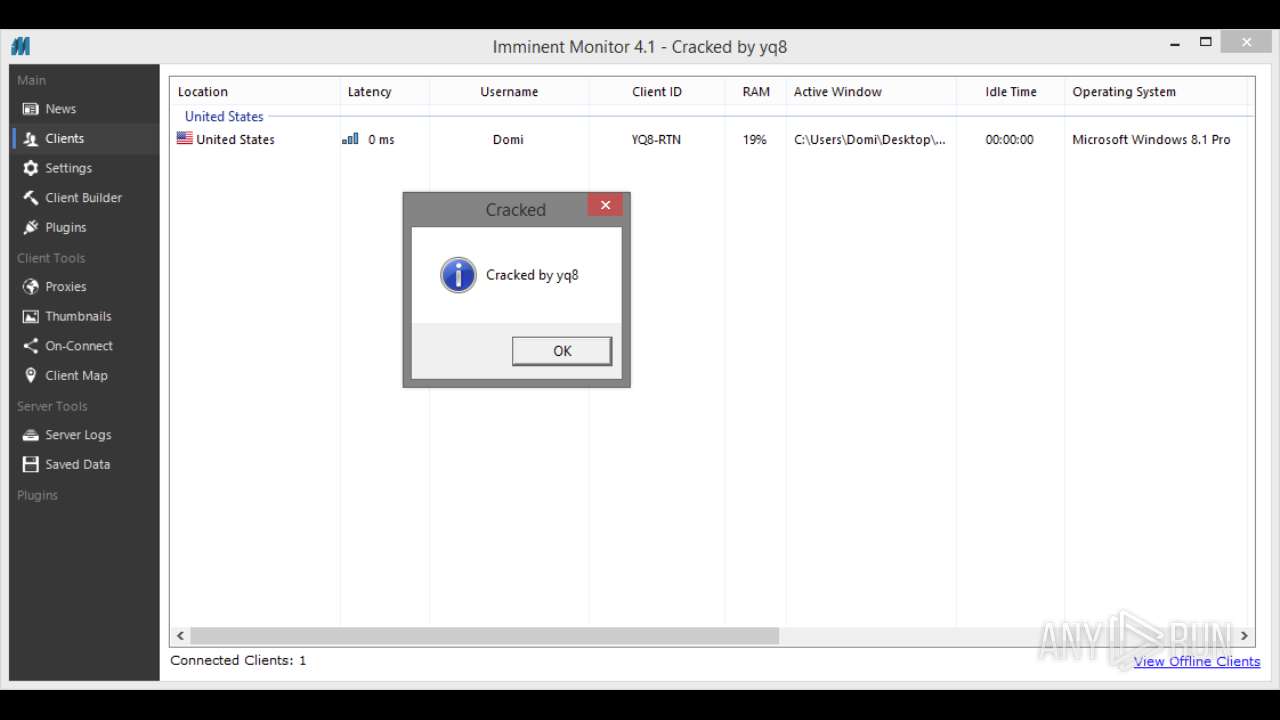1280x720 pixels.
Task: Minimize the Imminent Monitor window
Action: coord(1174,43)
